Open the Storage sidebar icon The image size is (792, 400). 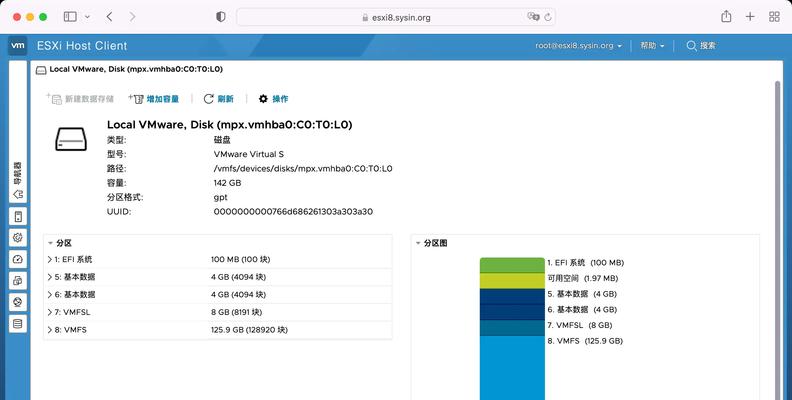point(18,324)
